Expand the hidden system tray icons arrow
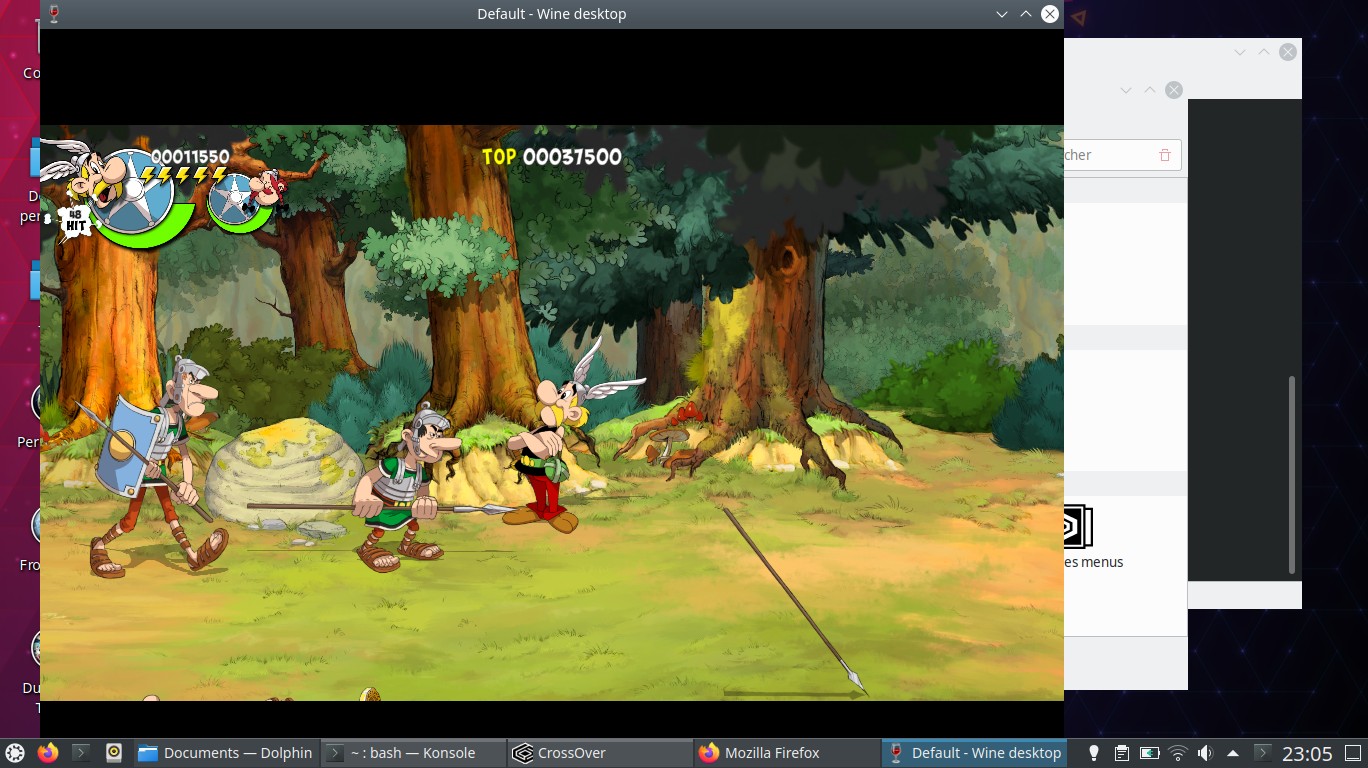 [x=1233, y=753]
